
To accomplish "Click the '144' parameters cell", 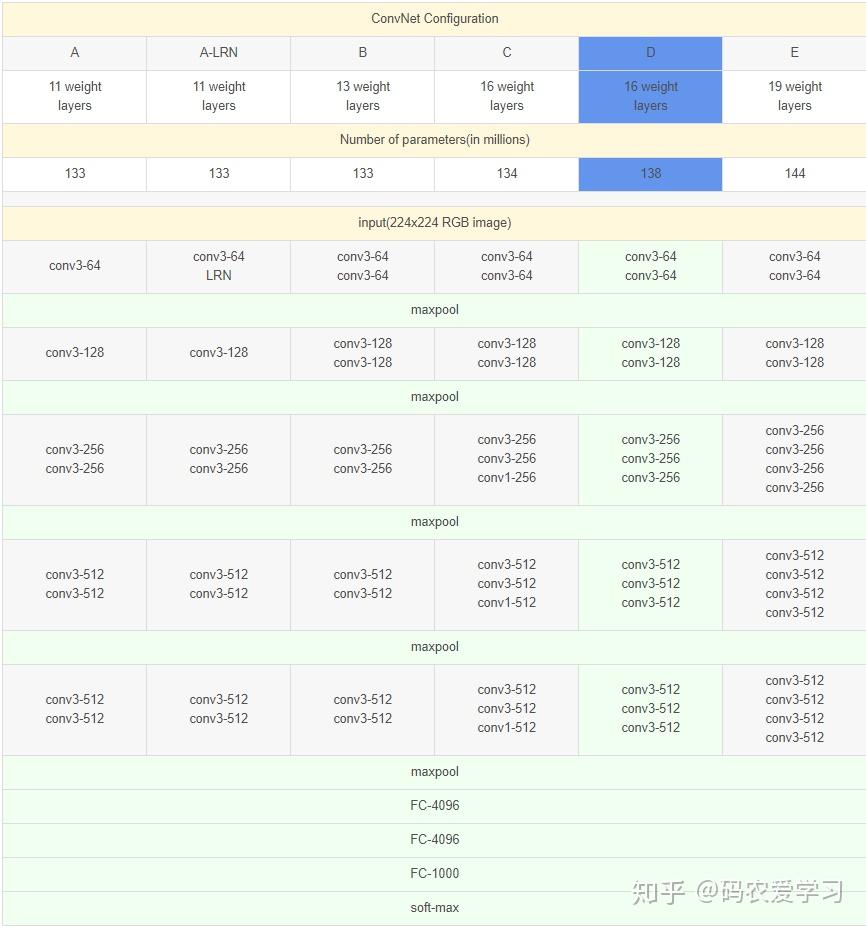I will 794,173.
